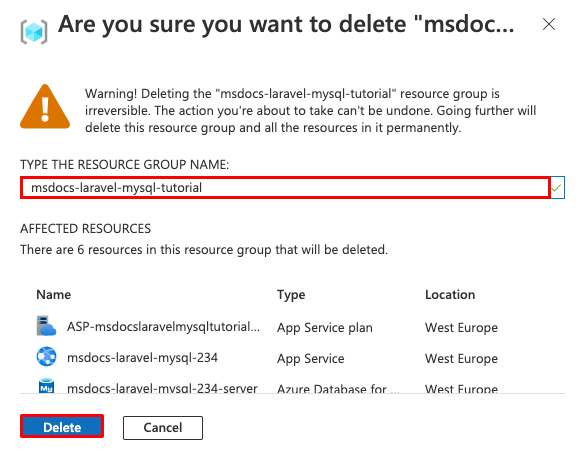Click the App Service plan icon
Image resolution: width=585 pixels, height=460 pixels.
pos(46,326)
